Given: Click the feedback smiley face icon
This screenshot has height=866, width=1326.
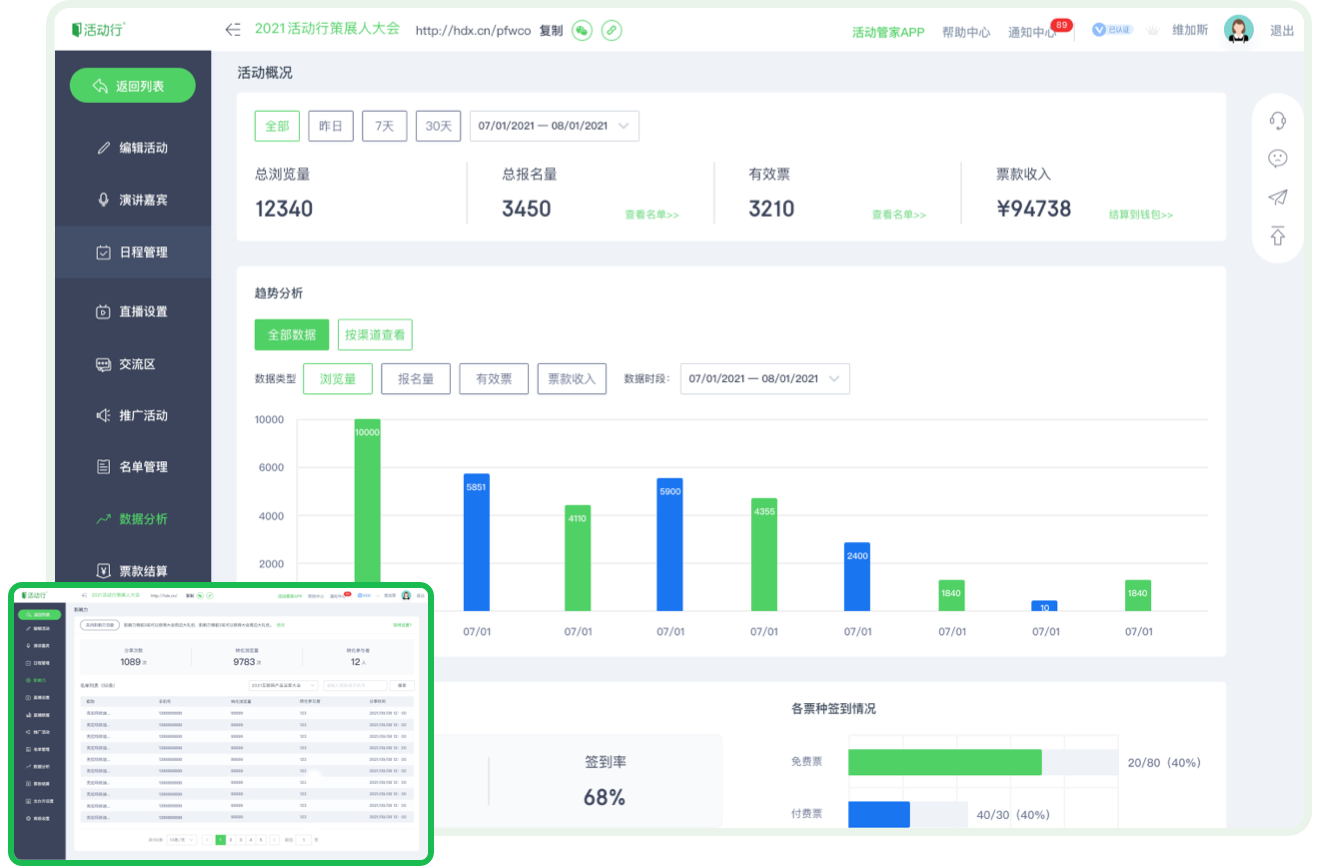Looking at the screenshot, I should coord(1277,158).
